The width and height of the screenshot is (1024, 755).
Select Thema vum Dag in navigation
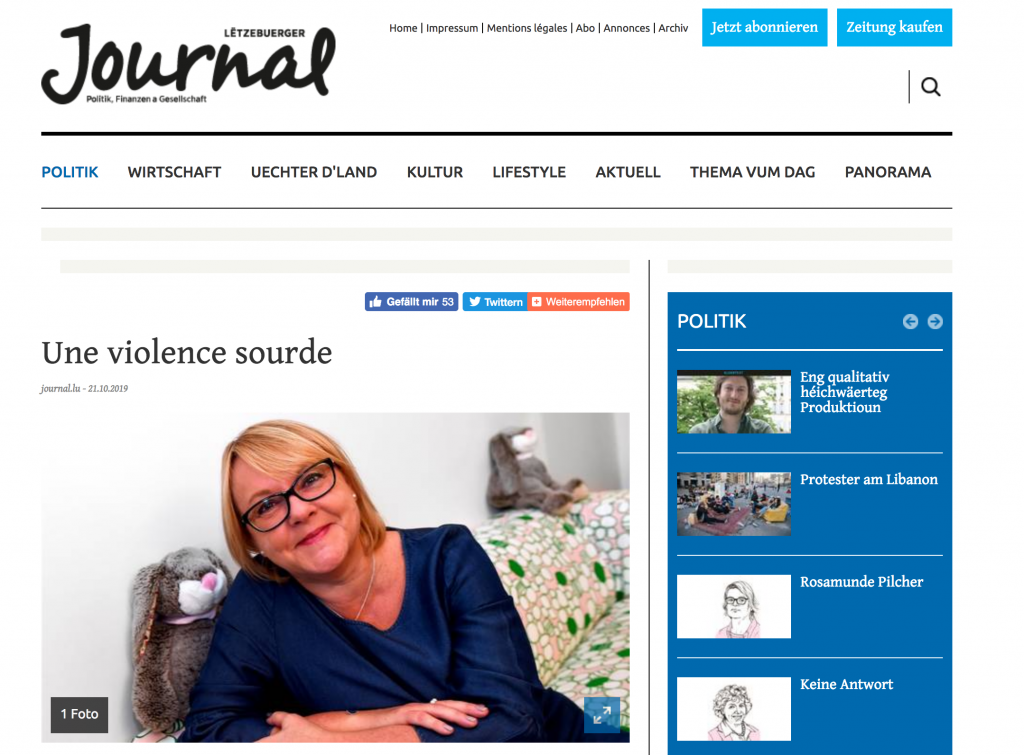(752, 172)
